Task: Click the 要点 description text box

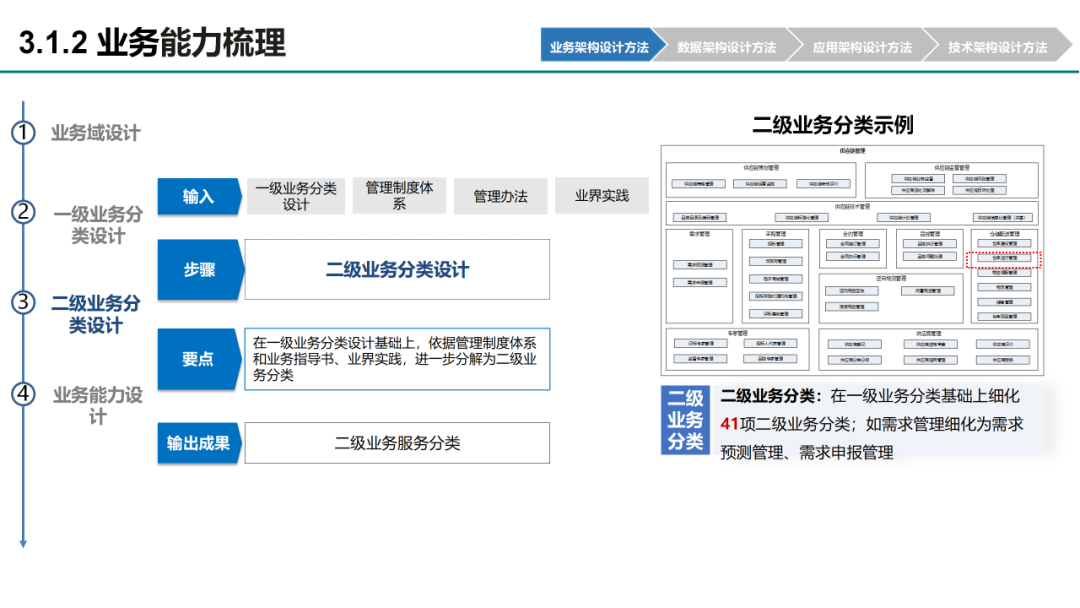Action: [397, 359]
